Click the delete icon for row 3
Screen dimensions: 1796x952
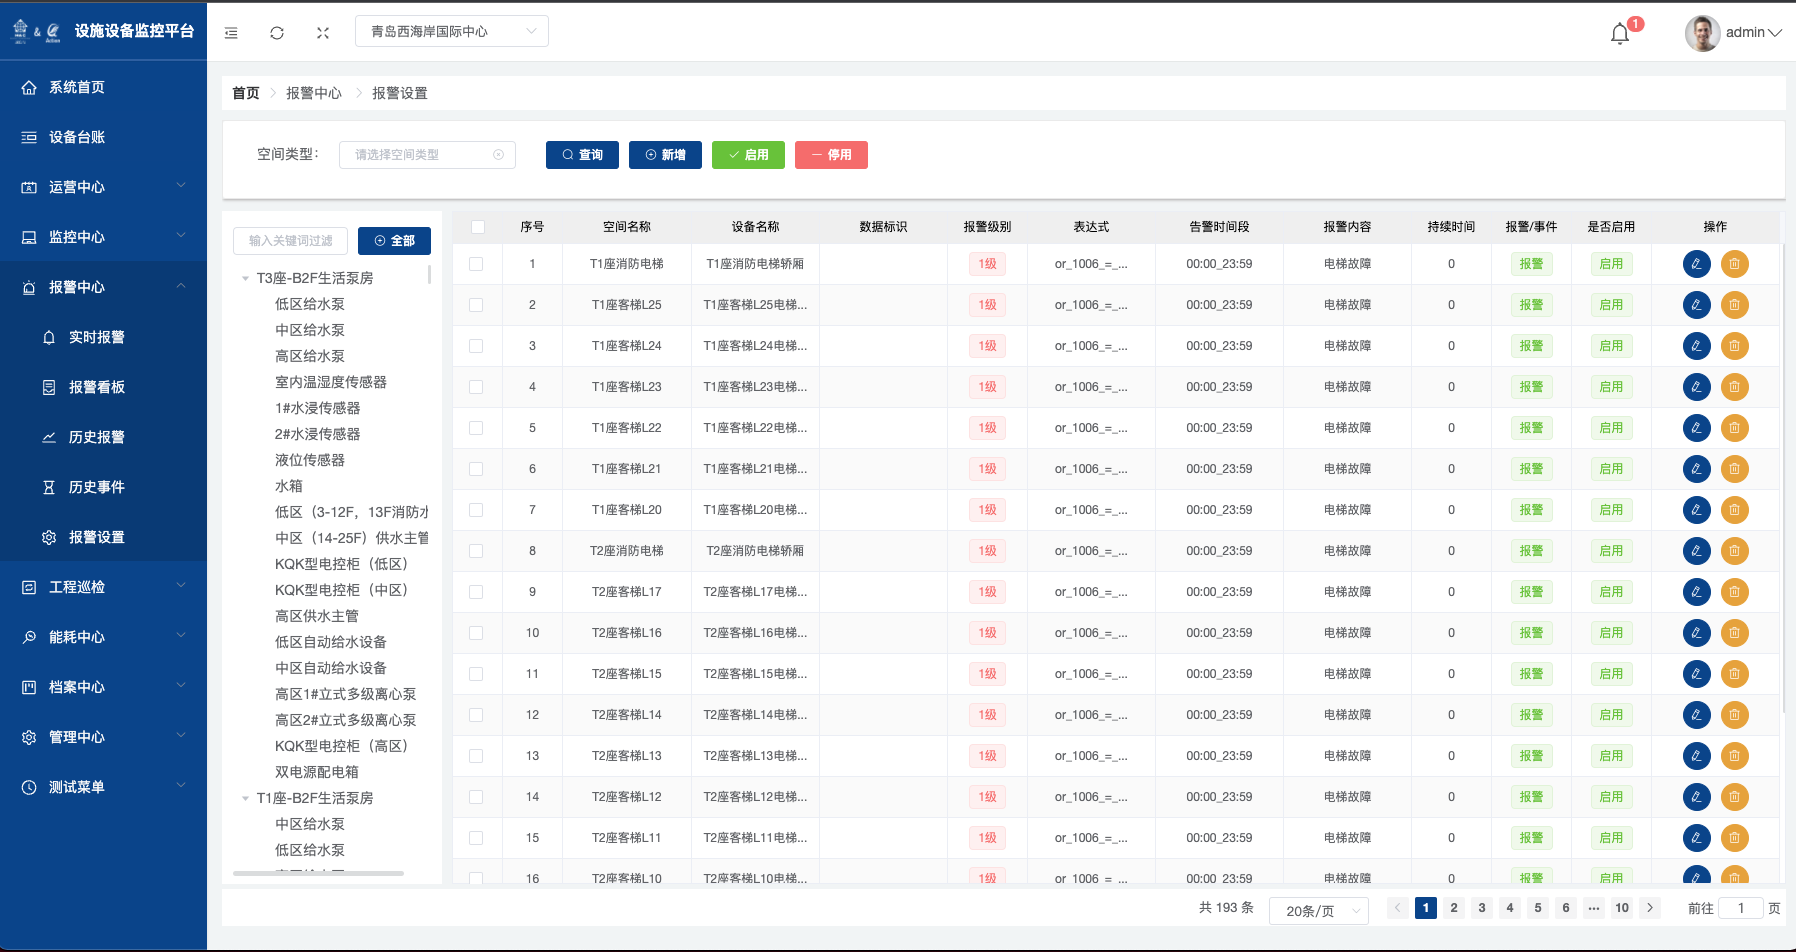(x=1734, y=346)
